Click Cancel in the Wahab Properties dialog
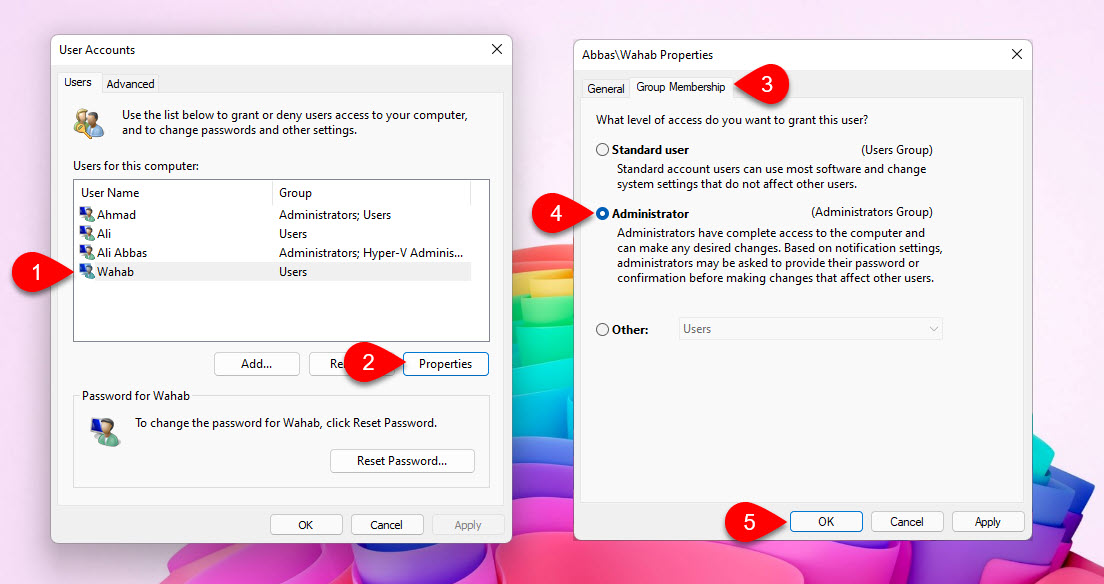This screenshot has height=584, width=1104. coord(907,522)
